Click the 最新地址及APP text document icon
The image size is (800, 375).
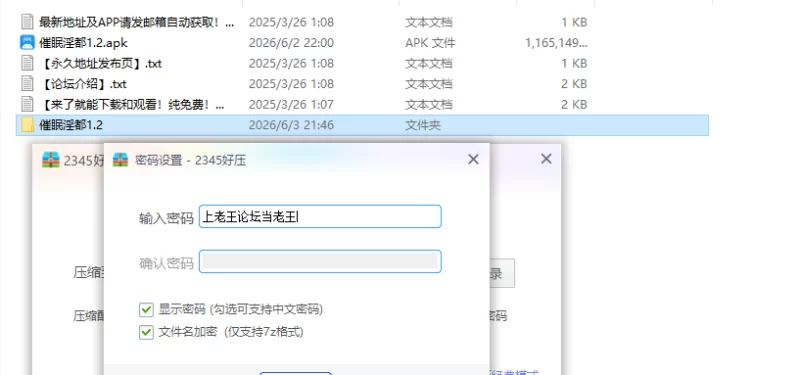tap(27, 22)
